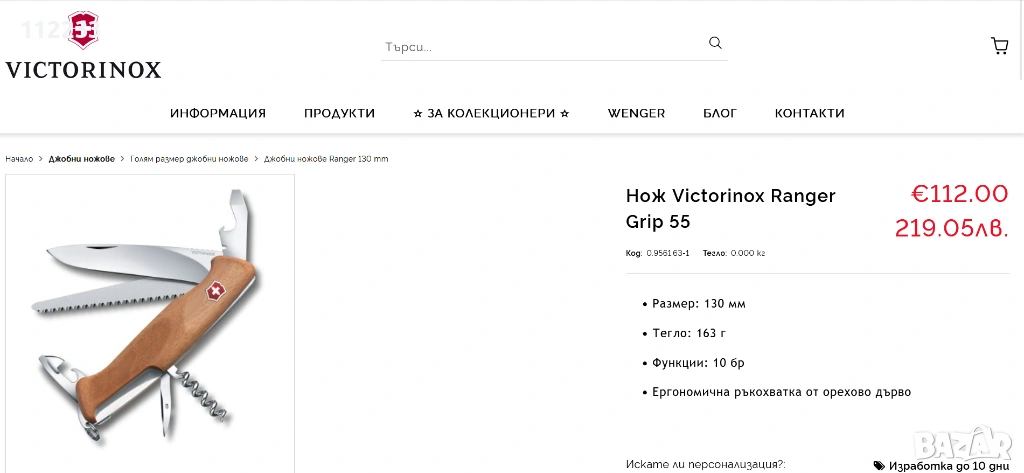Click the Victorinox shield logo
The width and height of the screenshot is (1024, 473).
(x=83, y=30)
